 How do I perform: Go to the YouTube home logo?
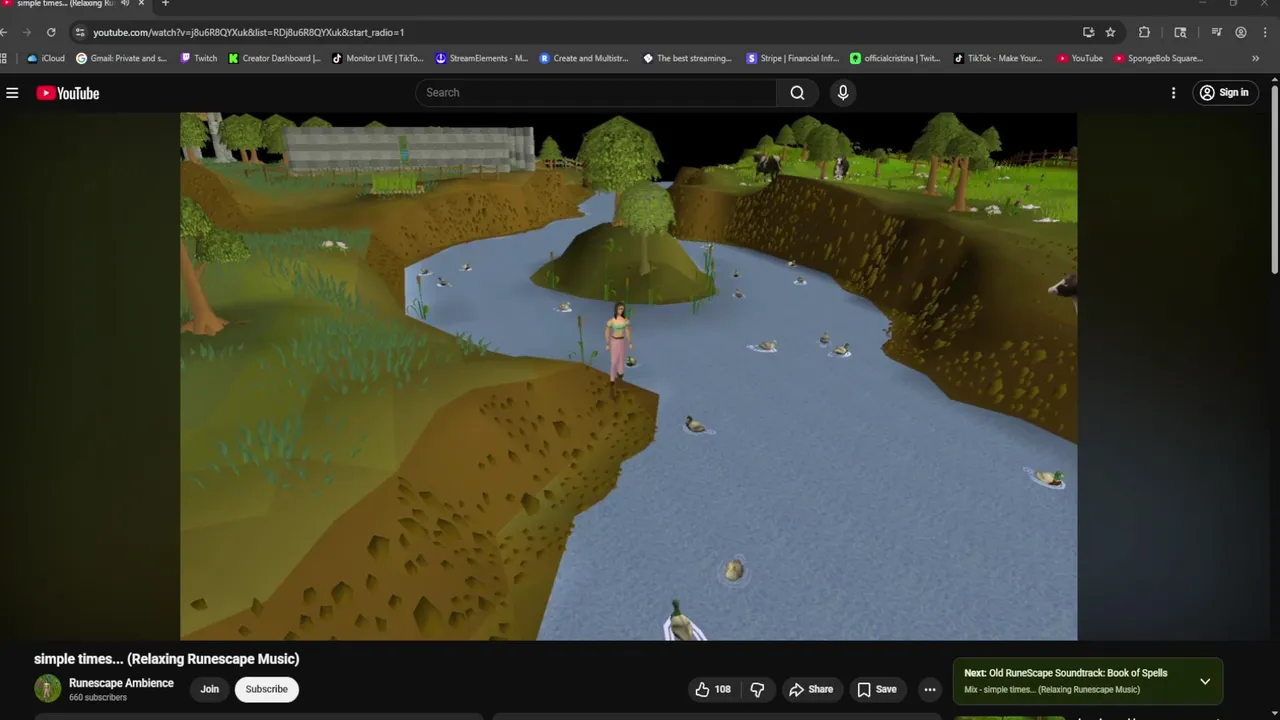pyautogui.click(x=68, y=93)
